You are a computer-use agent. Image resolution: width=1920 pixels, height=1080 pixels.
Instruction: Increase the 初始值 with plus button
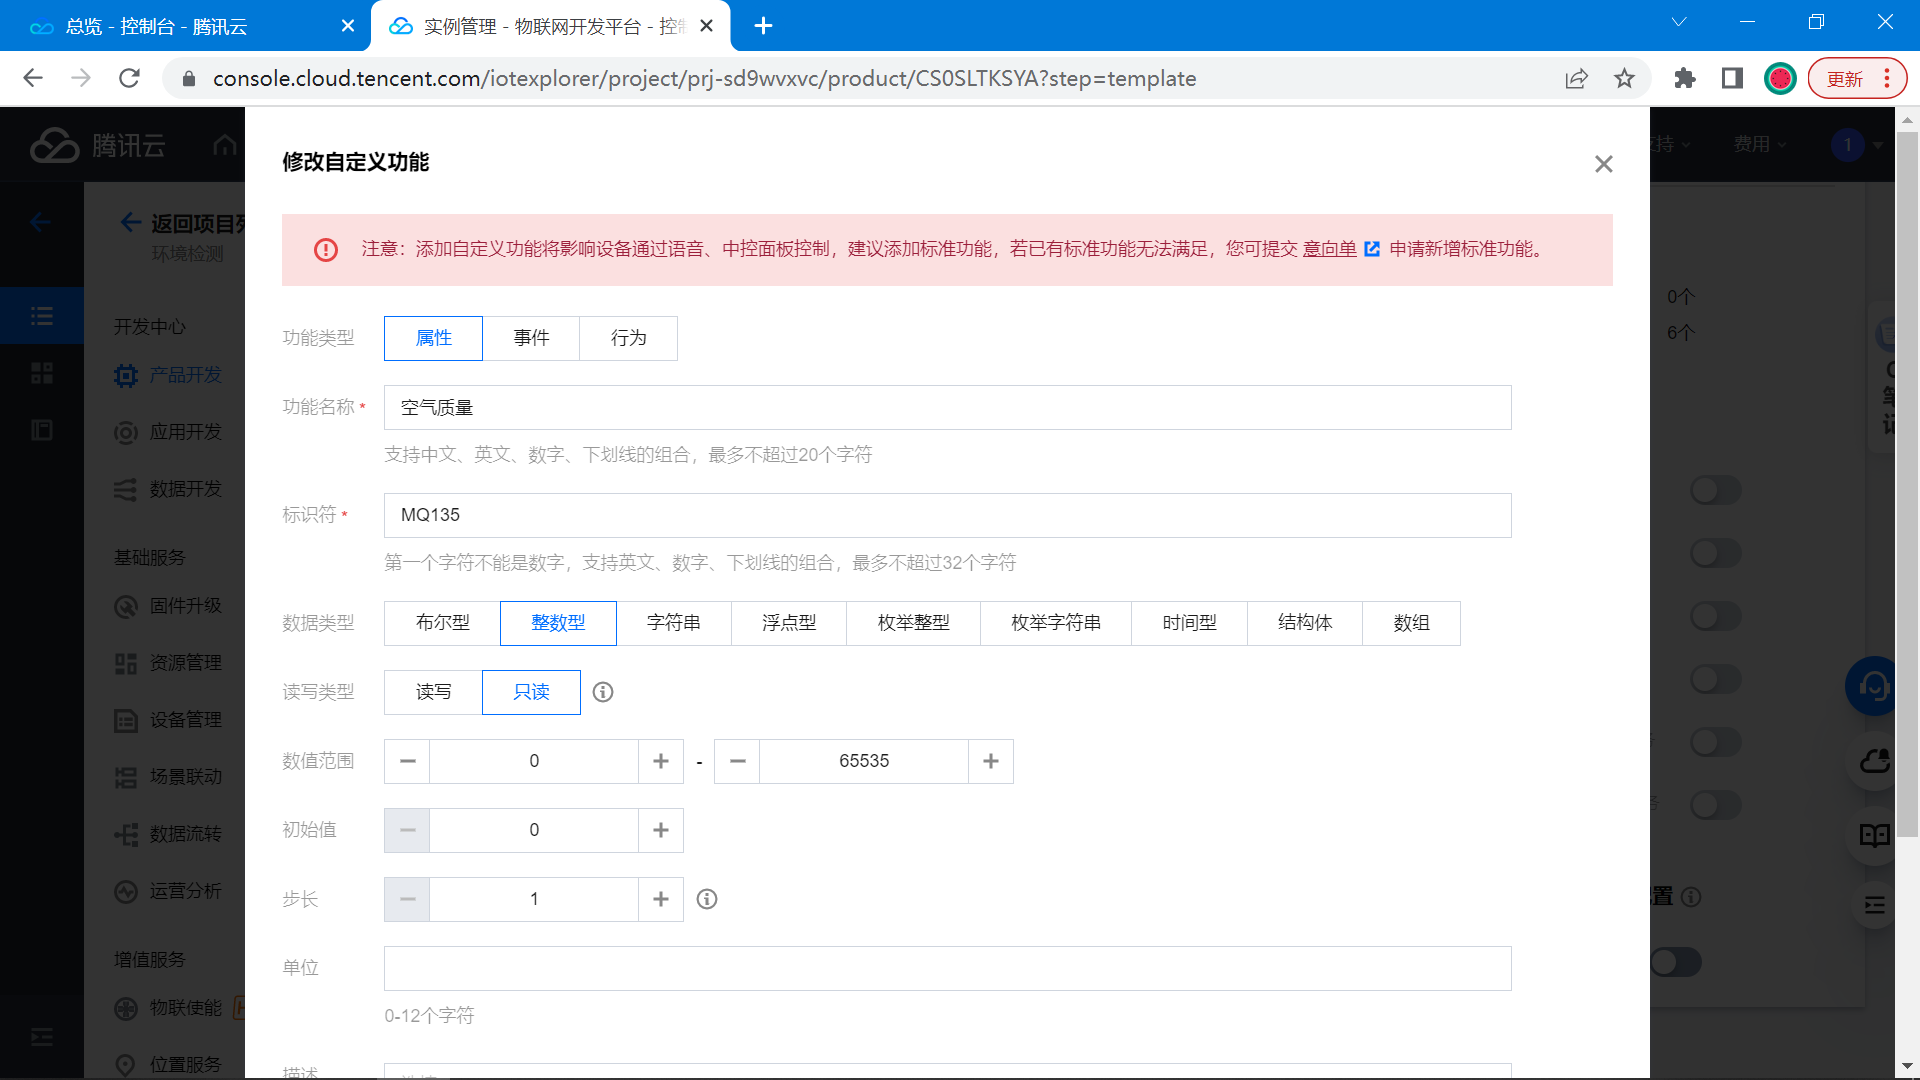click(660, 830)
